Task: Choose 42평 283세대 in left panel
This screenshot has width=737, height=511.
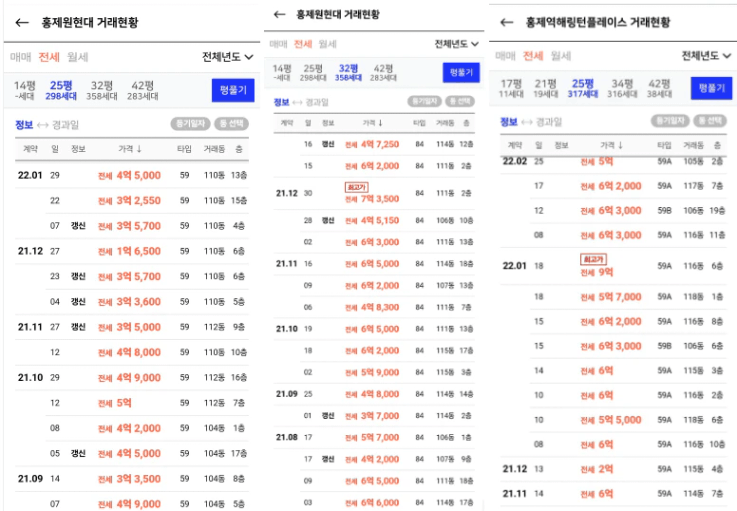Action: click(142, 90)
